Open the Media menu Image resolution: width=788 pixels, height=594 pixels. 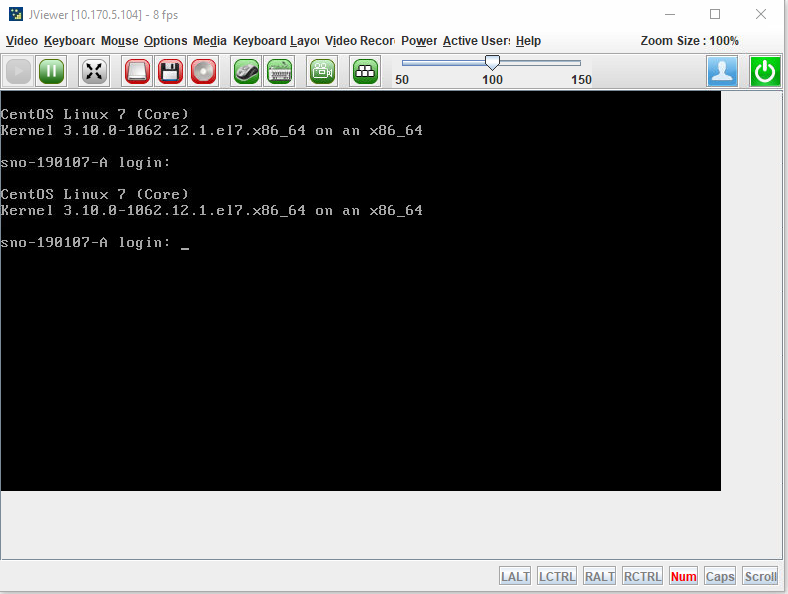(x=210, y=41)
